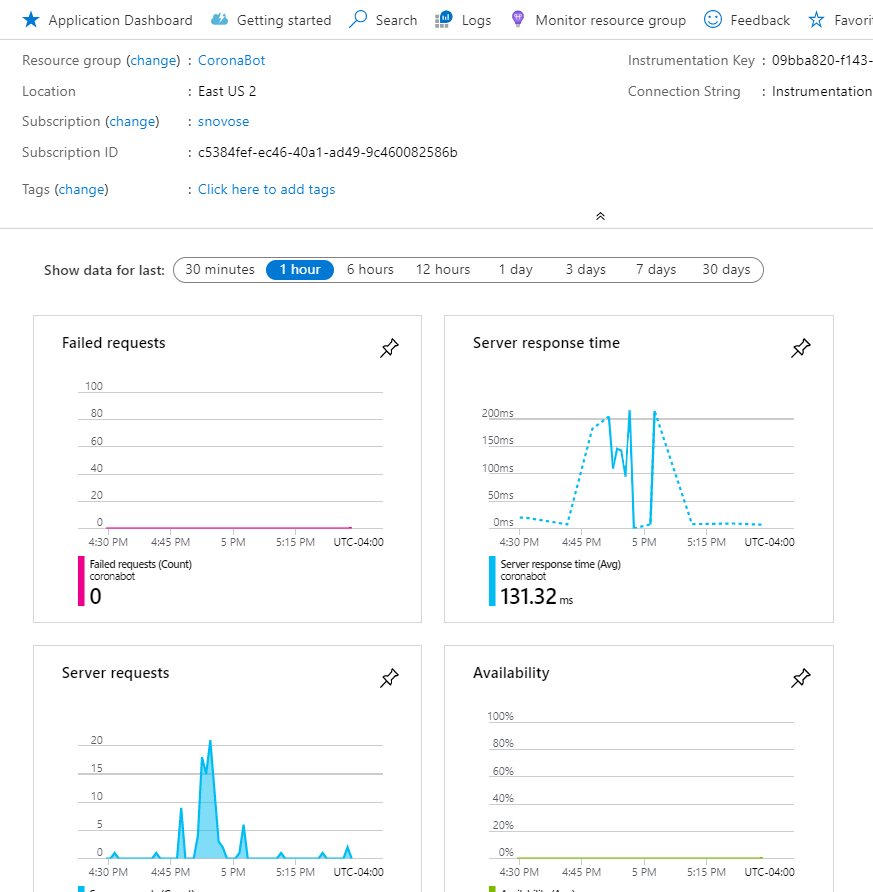Open the snovose subscription link
873x892 pixels.
point(224,121)
